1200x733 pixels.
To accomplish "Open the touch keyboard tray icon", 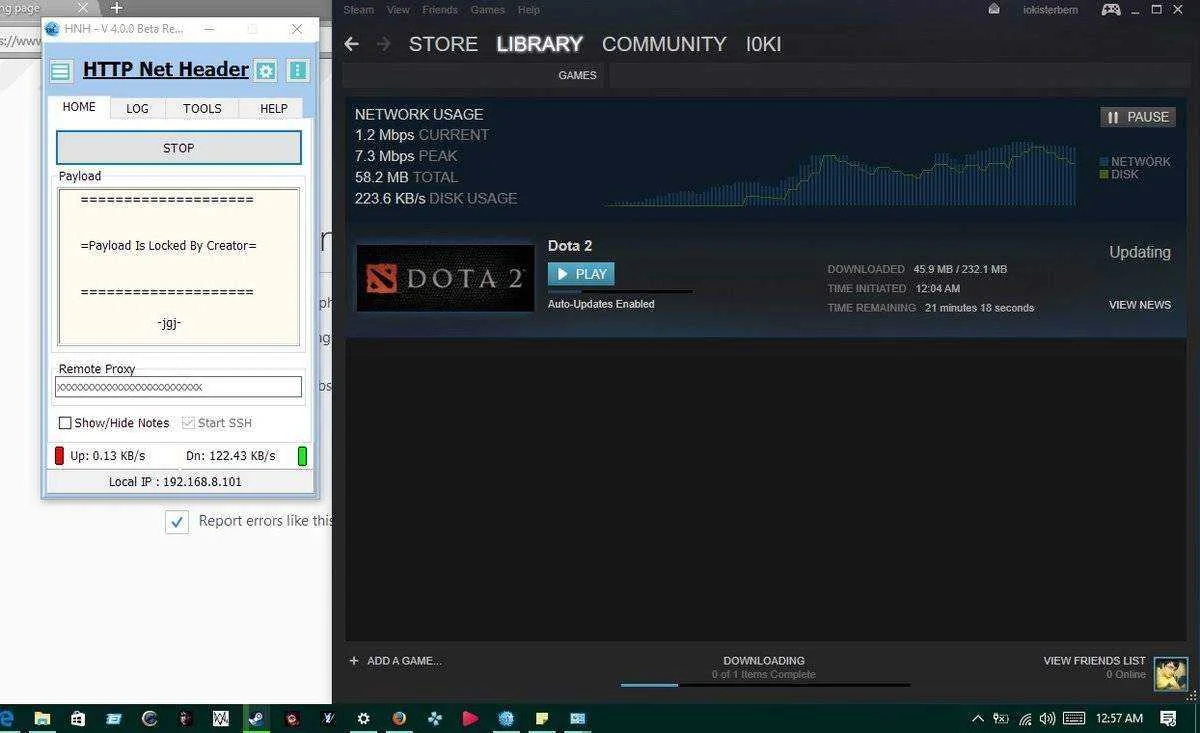I will pos(1074,718).
